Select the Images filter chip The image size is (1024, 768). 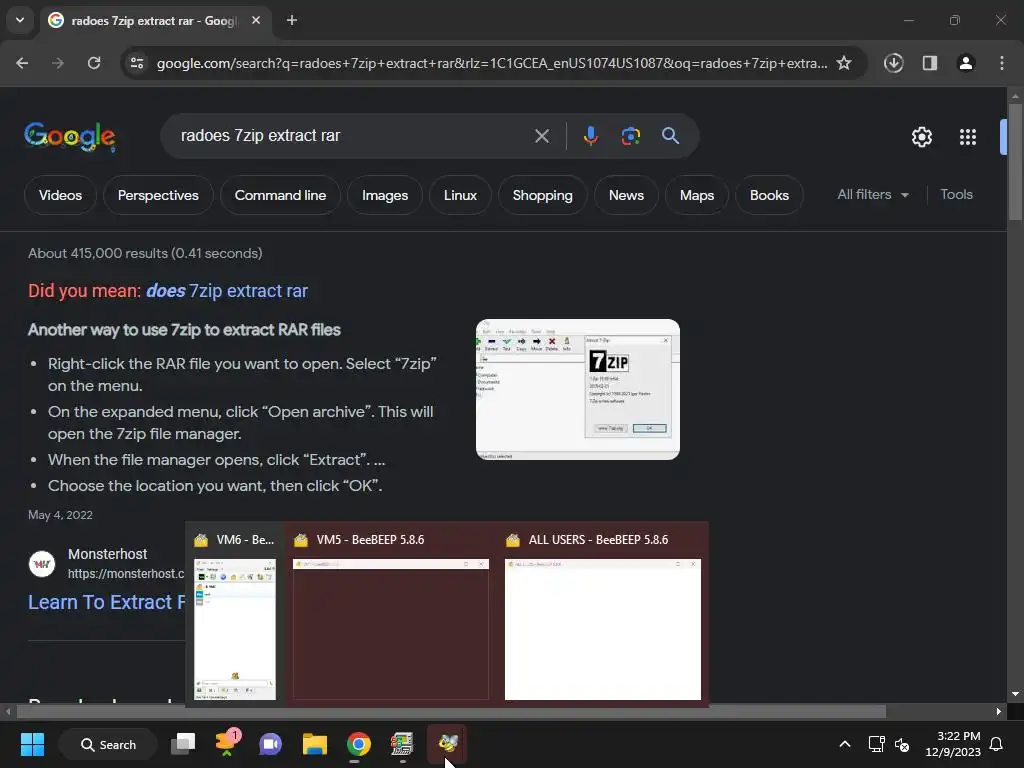385,195
